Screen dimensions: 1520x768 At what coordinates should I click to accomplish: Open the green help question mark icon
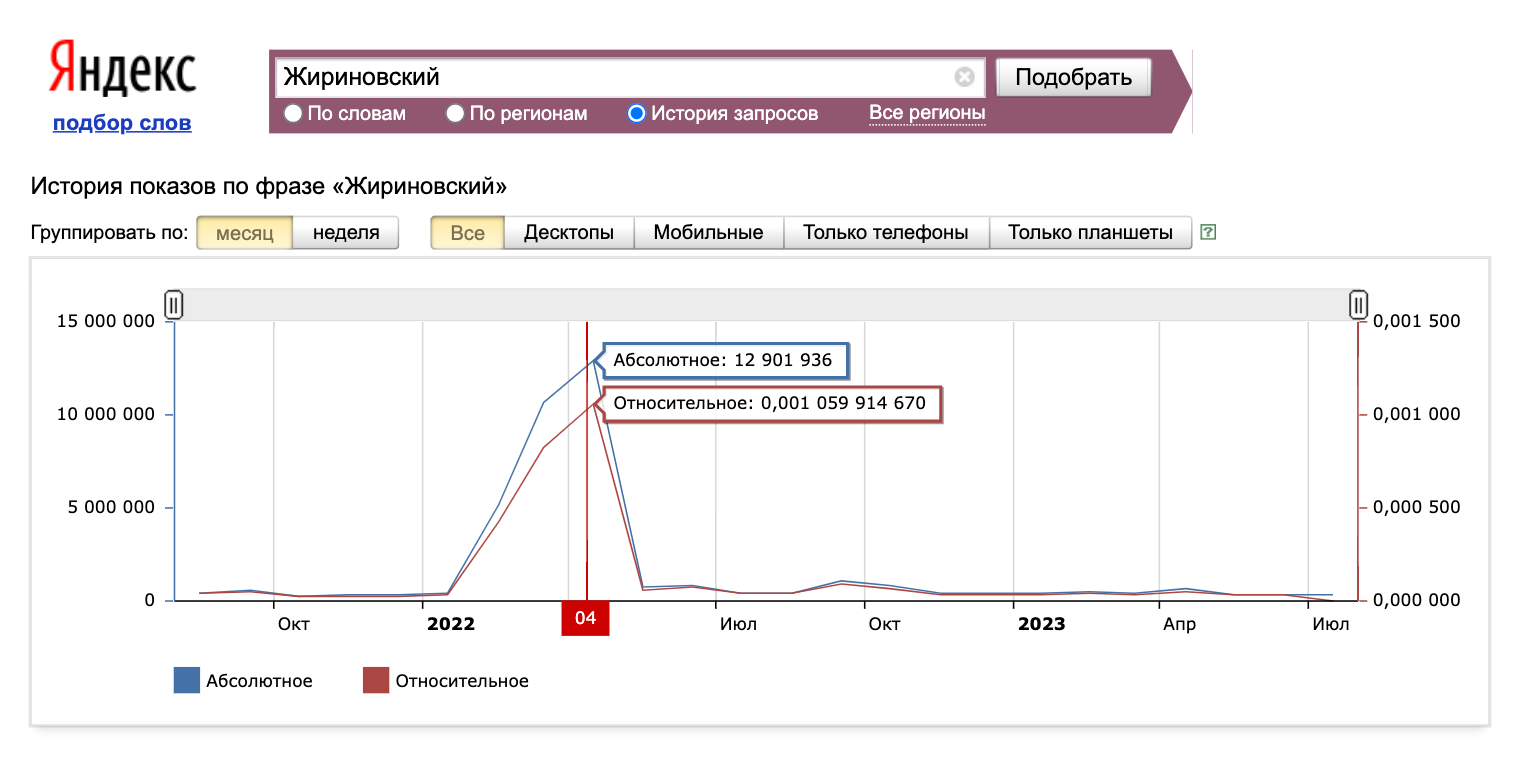(x=1208, y=233)
